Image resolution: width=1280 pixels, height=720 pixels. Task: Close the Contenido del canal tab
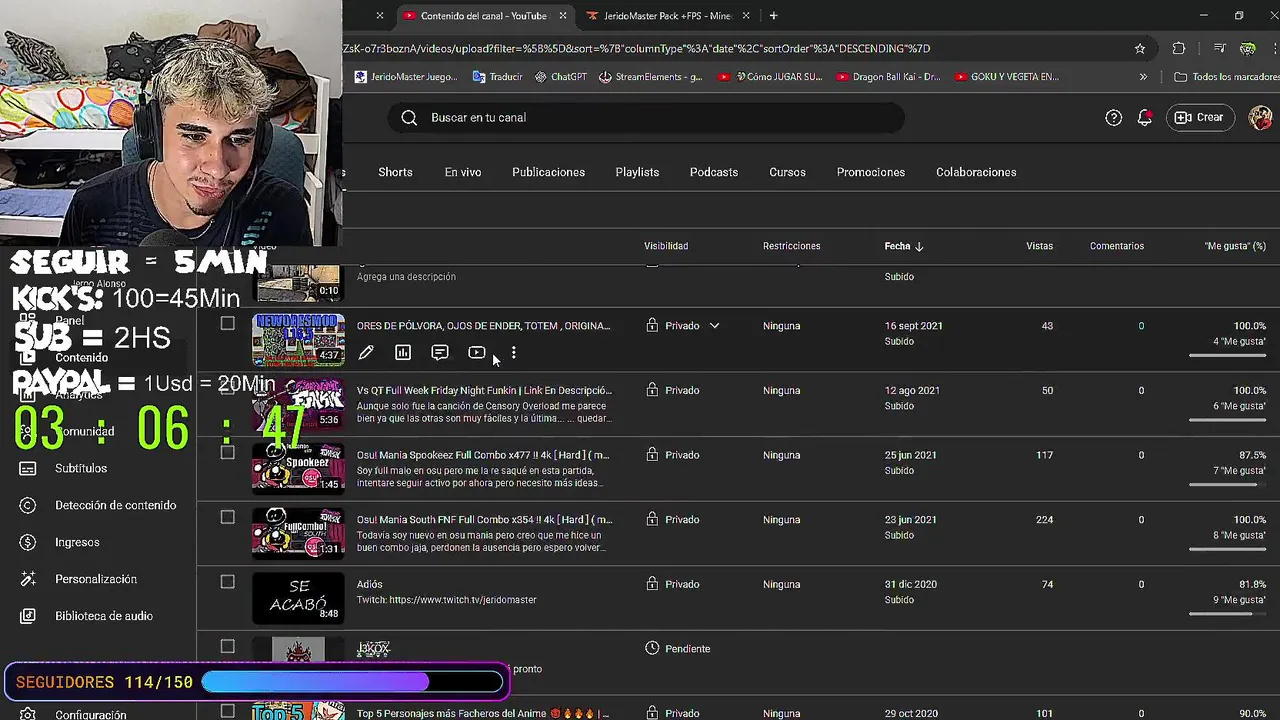point(563,16)
